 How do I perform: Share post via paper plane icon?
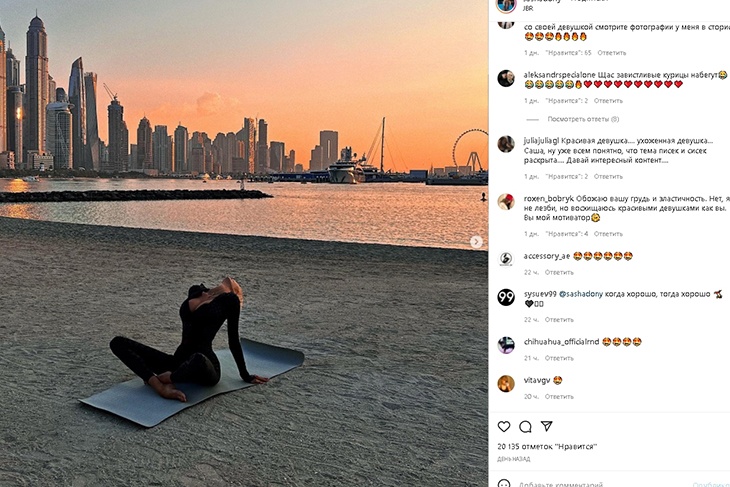pyautogui.click(x=547, y=426)
